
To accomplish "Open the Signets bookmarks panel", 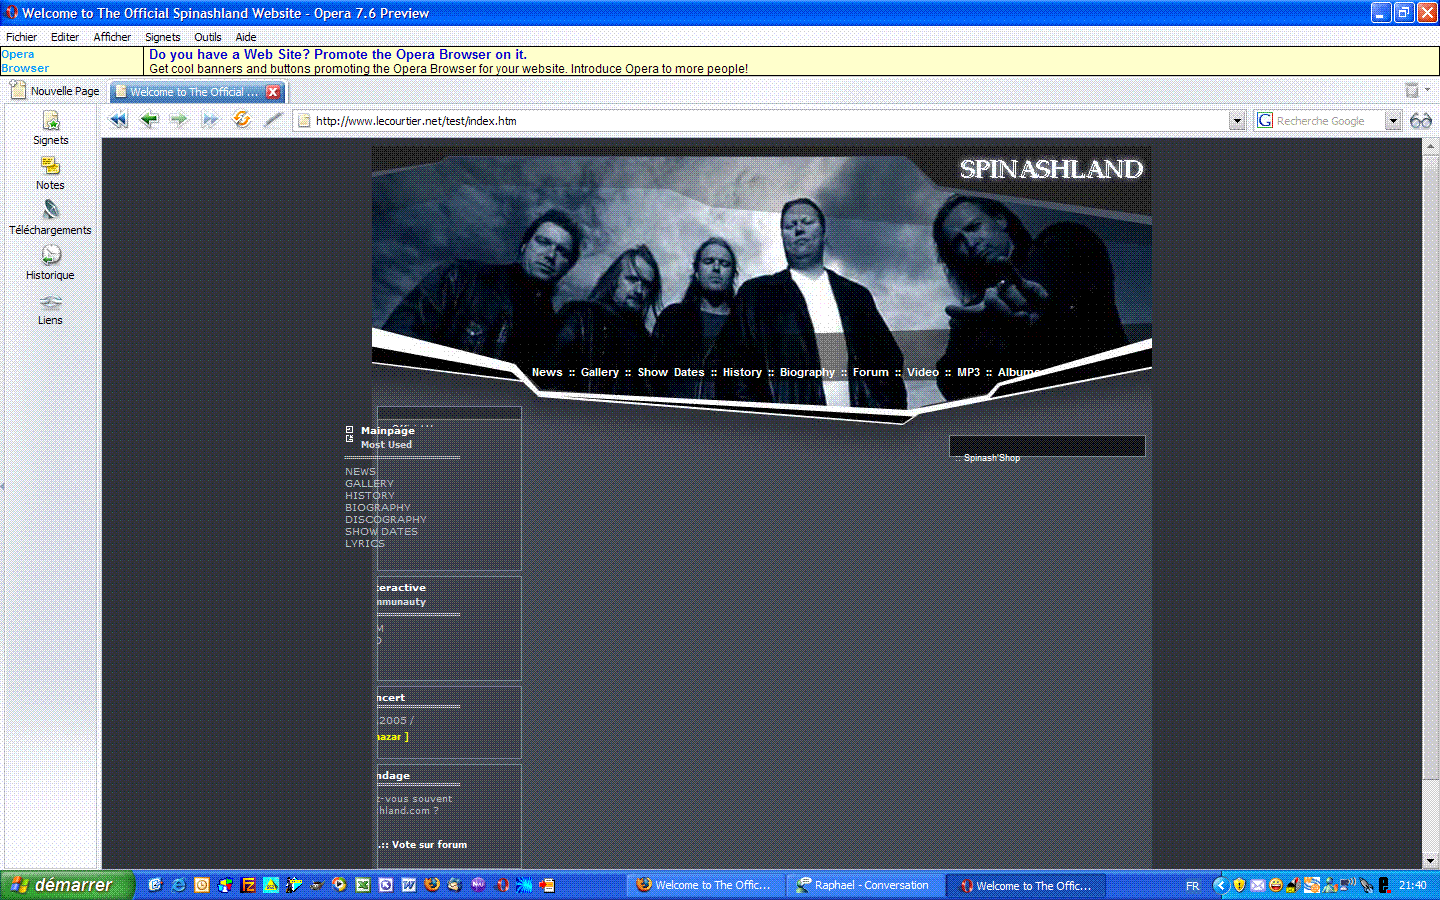I will [x=50, y=128].
